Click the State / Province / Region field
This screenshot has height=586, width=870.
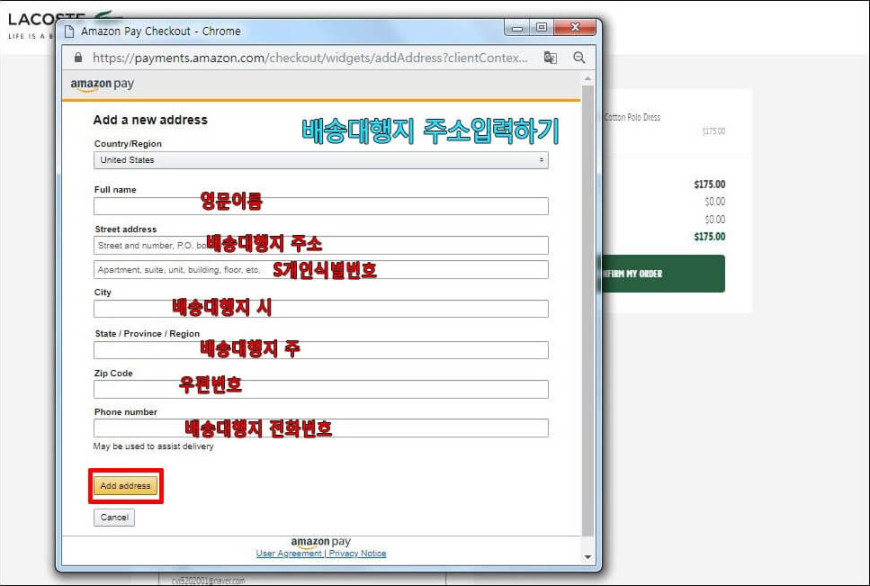(x=321, y=350)
